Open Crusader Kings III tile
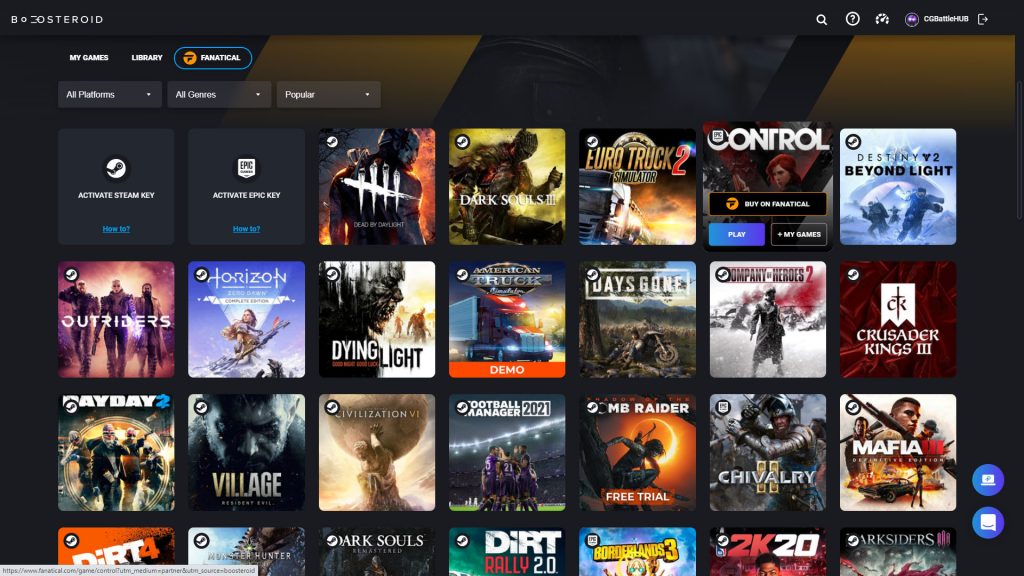 (x=898, y=319)
